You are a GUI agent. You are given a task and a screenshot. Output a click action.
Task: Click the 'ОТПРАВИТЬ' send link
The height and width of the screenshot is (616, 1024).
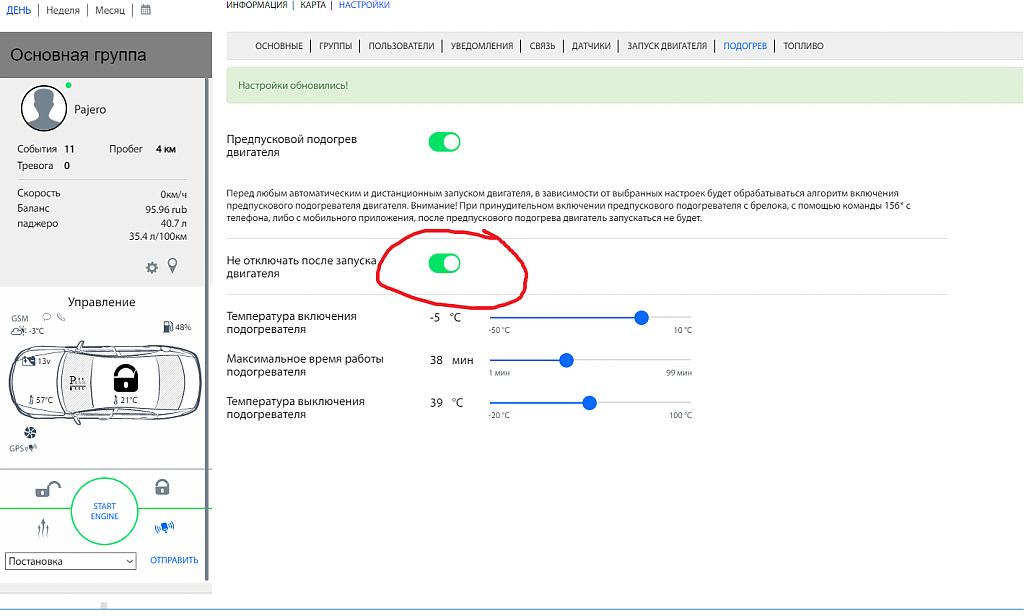coord(174,561)
